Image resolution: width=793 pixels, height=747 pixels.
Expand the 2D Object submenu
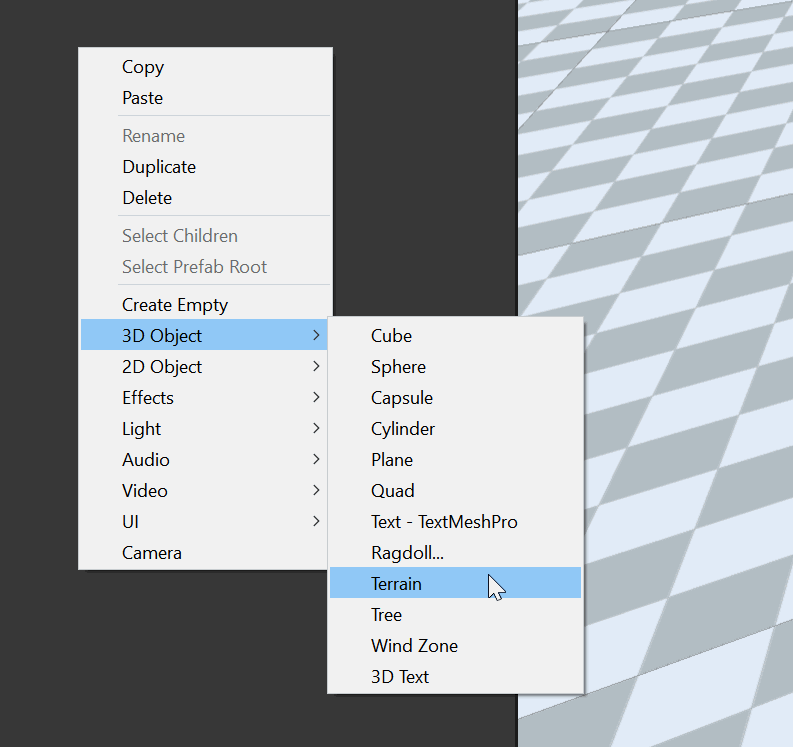tap(162, 367)
